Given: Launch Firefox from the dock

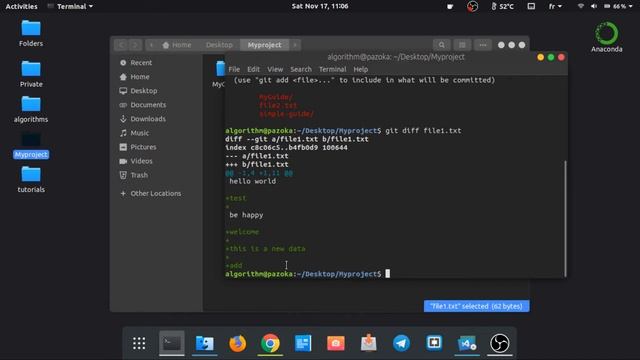Looking at the screenshot, I should (237, 343).
